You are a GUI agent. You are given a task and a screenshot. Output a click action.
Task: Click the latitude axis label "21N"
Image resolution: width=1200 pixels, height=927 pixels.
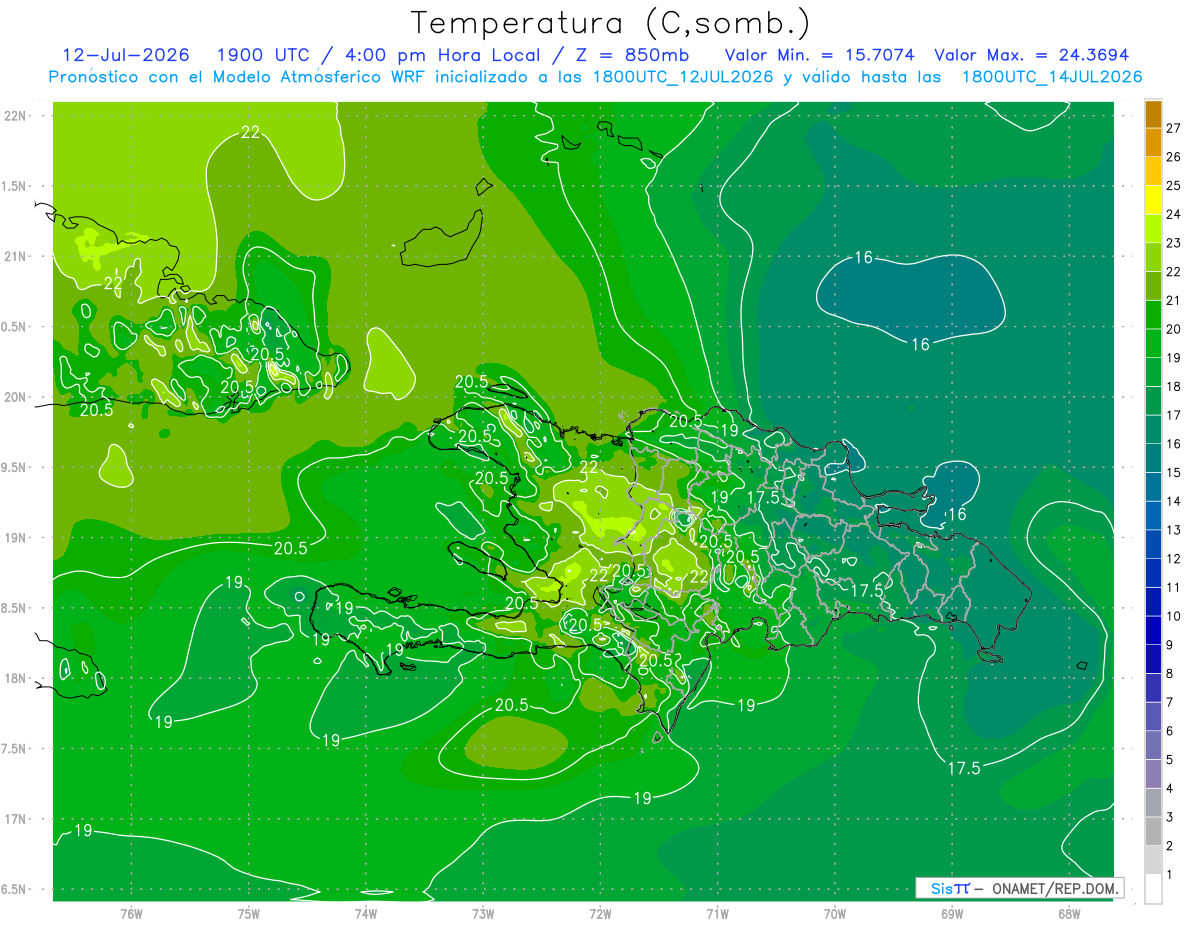pos(17,256)
